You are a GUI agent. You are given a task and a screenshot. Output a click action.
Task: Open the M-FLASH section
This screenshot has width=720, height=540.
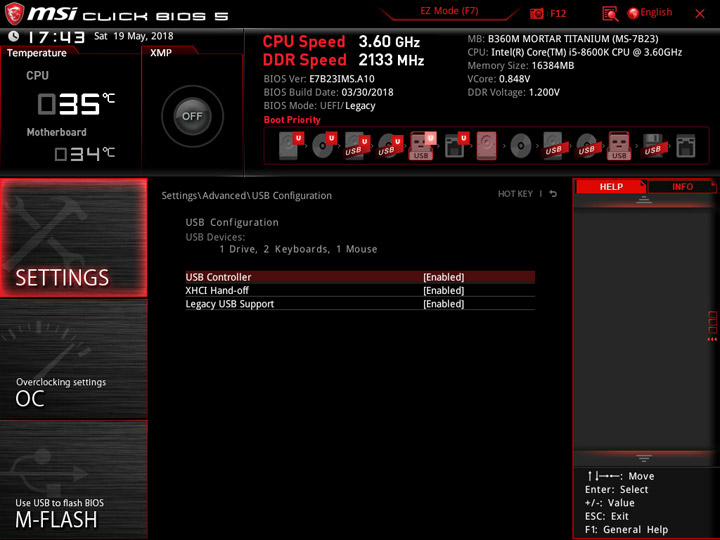[74, 479]
